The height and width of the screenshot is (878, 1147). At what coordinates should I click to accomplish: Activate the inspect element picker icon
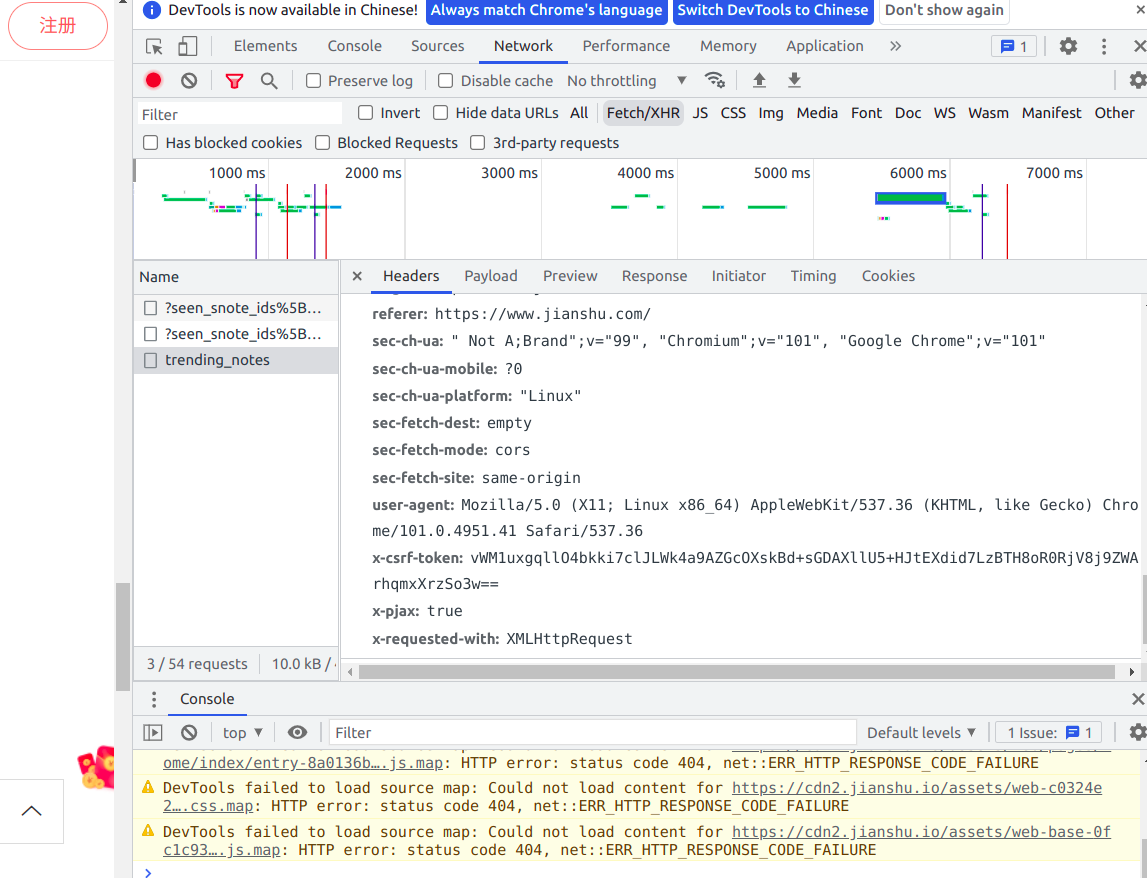click(x=154, y=46)
